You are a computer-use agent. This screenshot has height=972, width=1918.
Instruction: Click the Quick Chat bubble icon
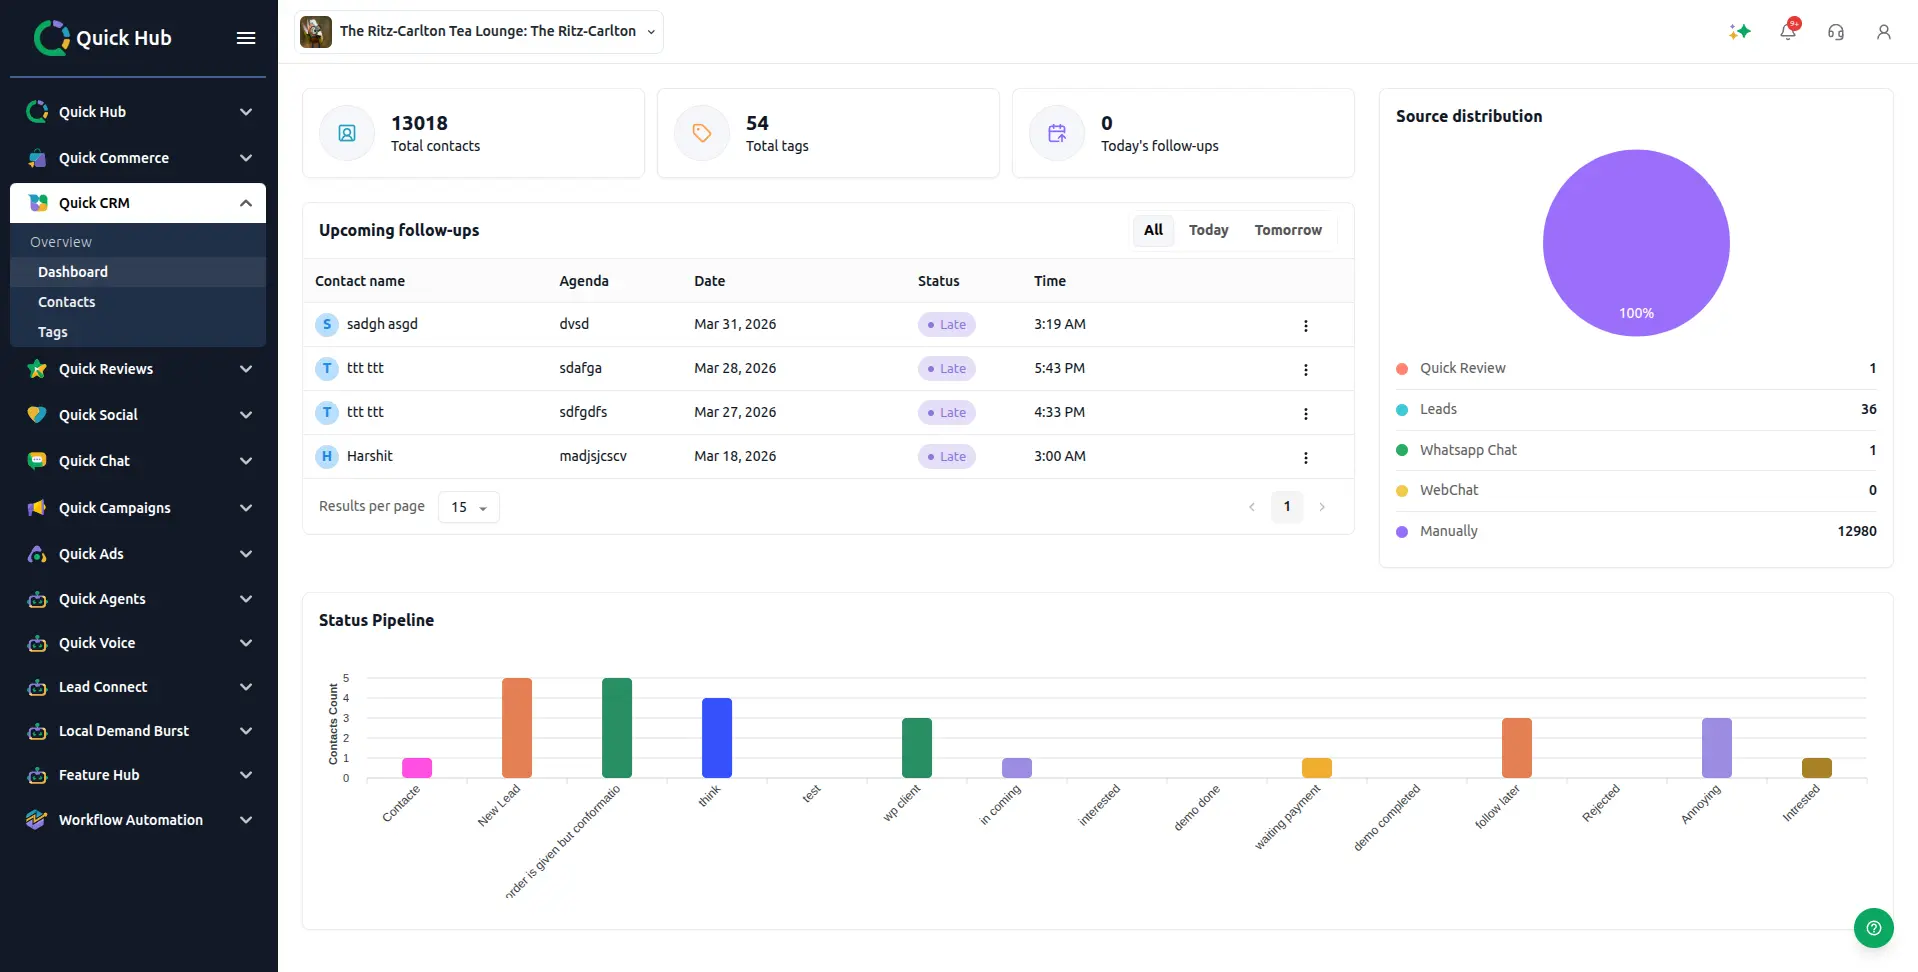tap(37, 461)
